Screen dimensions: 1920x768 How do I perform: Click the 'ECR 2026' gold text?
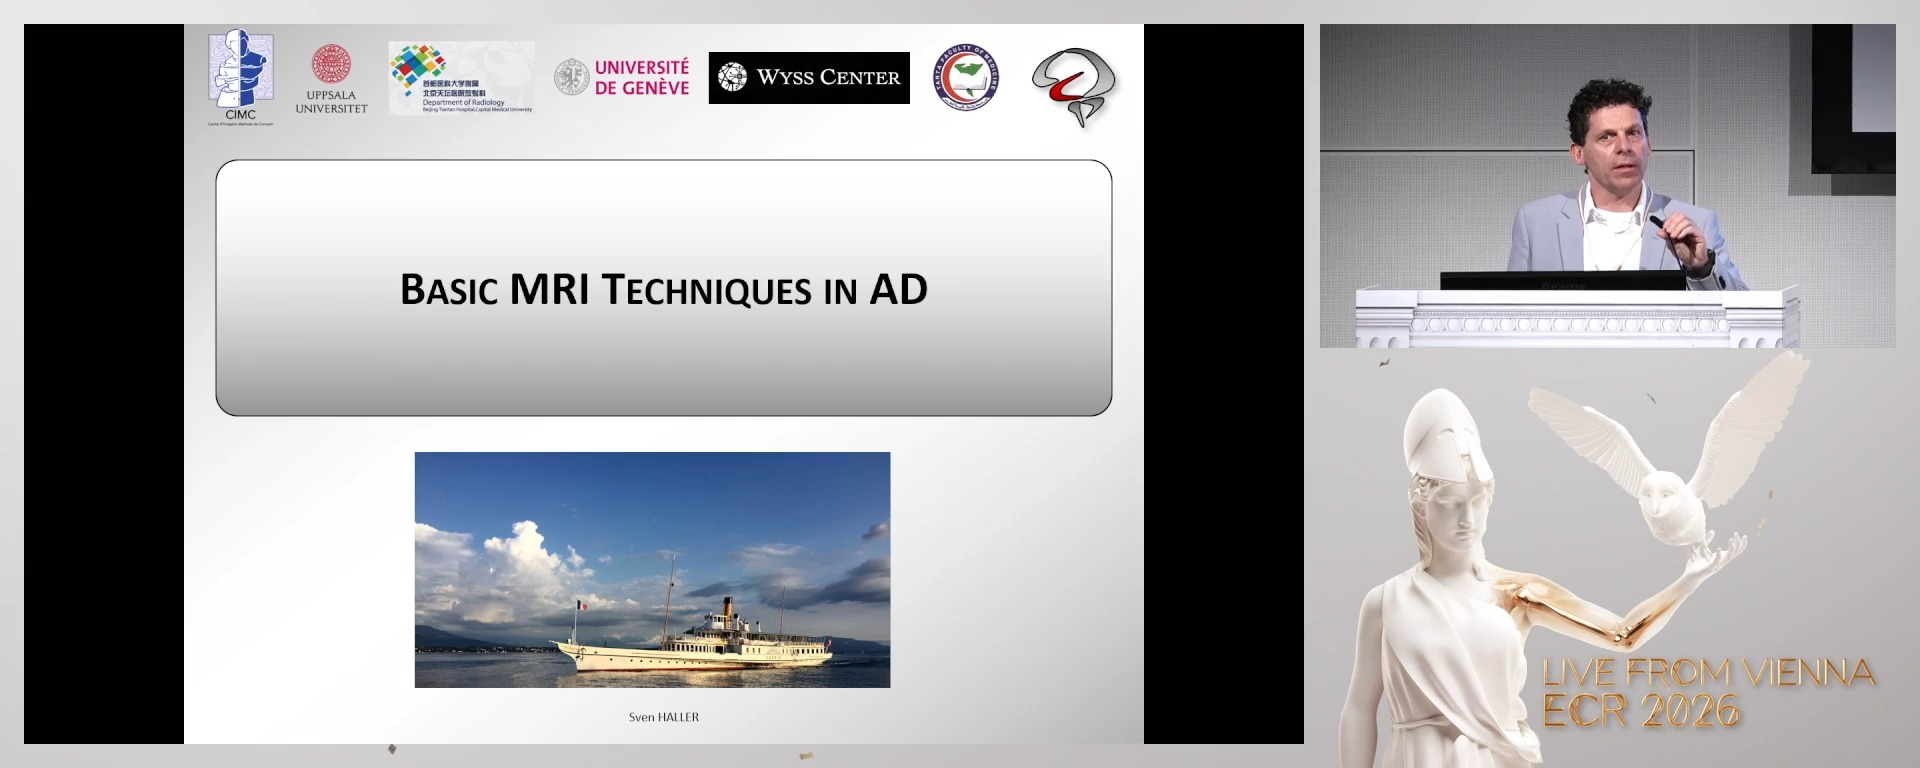click(1640, 711)
